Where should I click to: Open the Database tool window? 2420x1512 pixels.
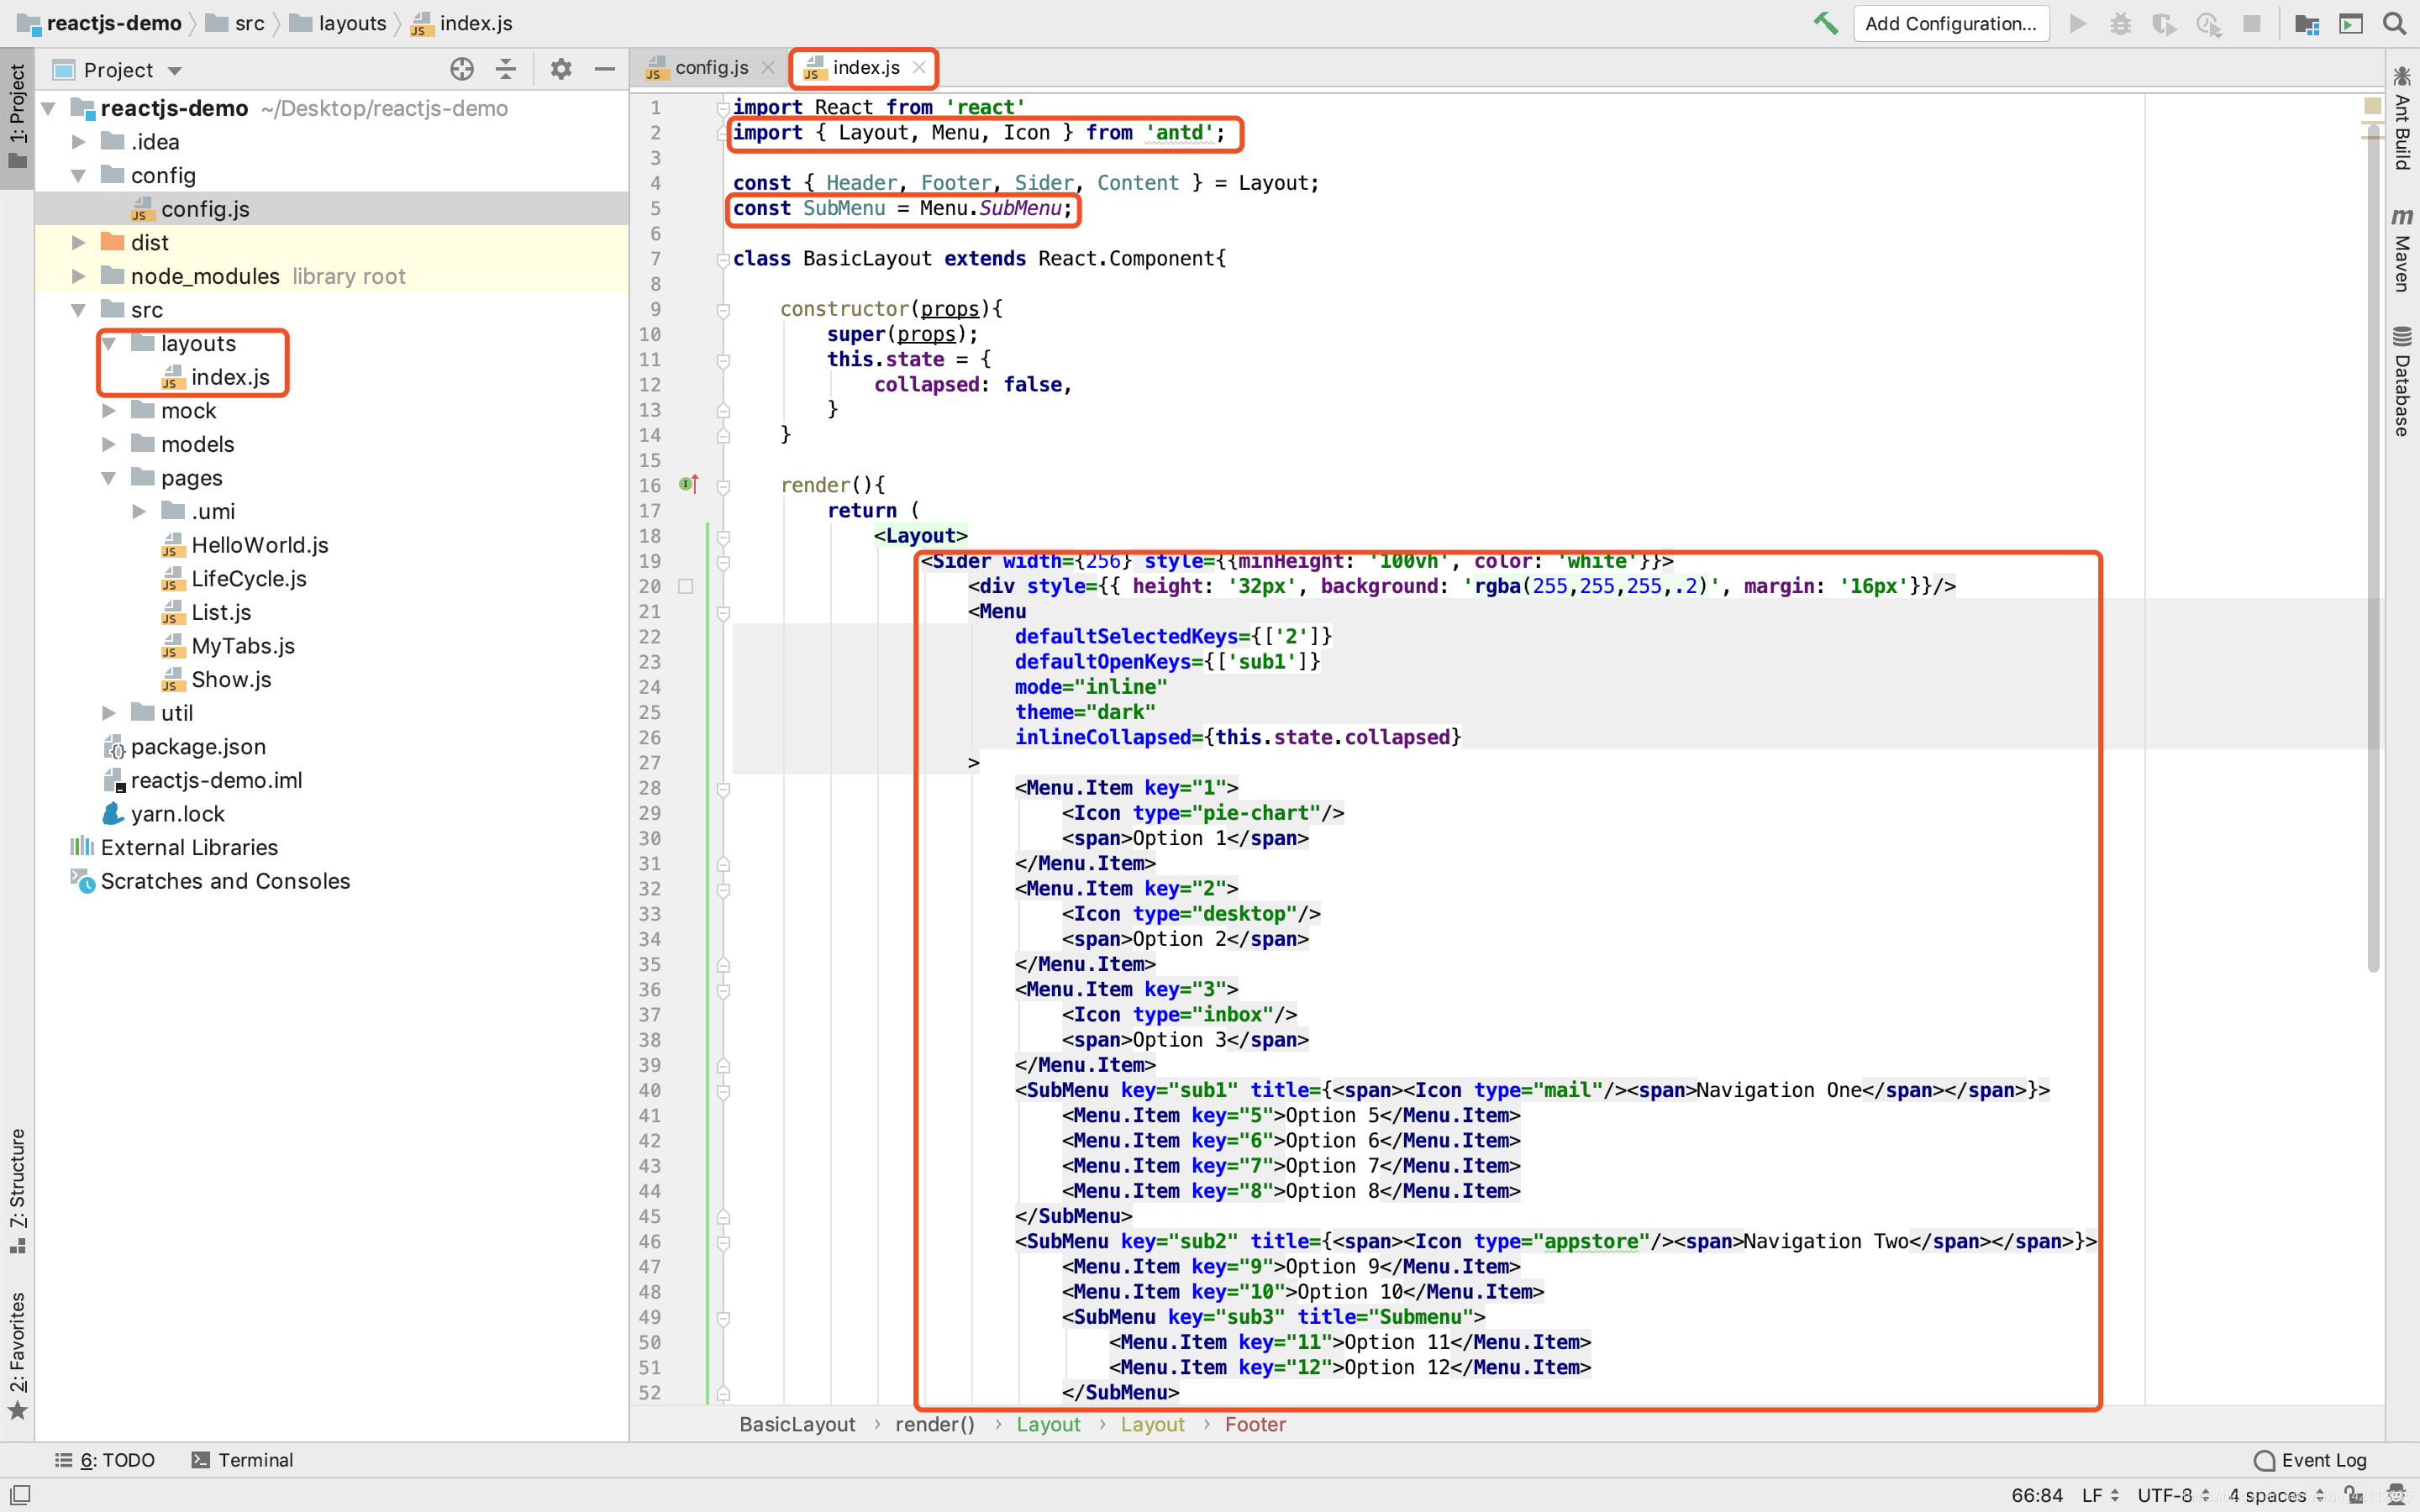pyautogui.click(x=2403, y=381)
